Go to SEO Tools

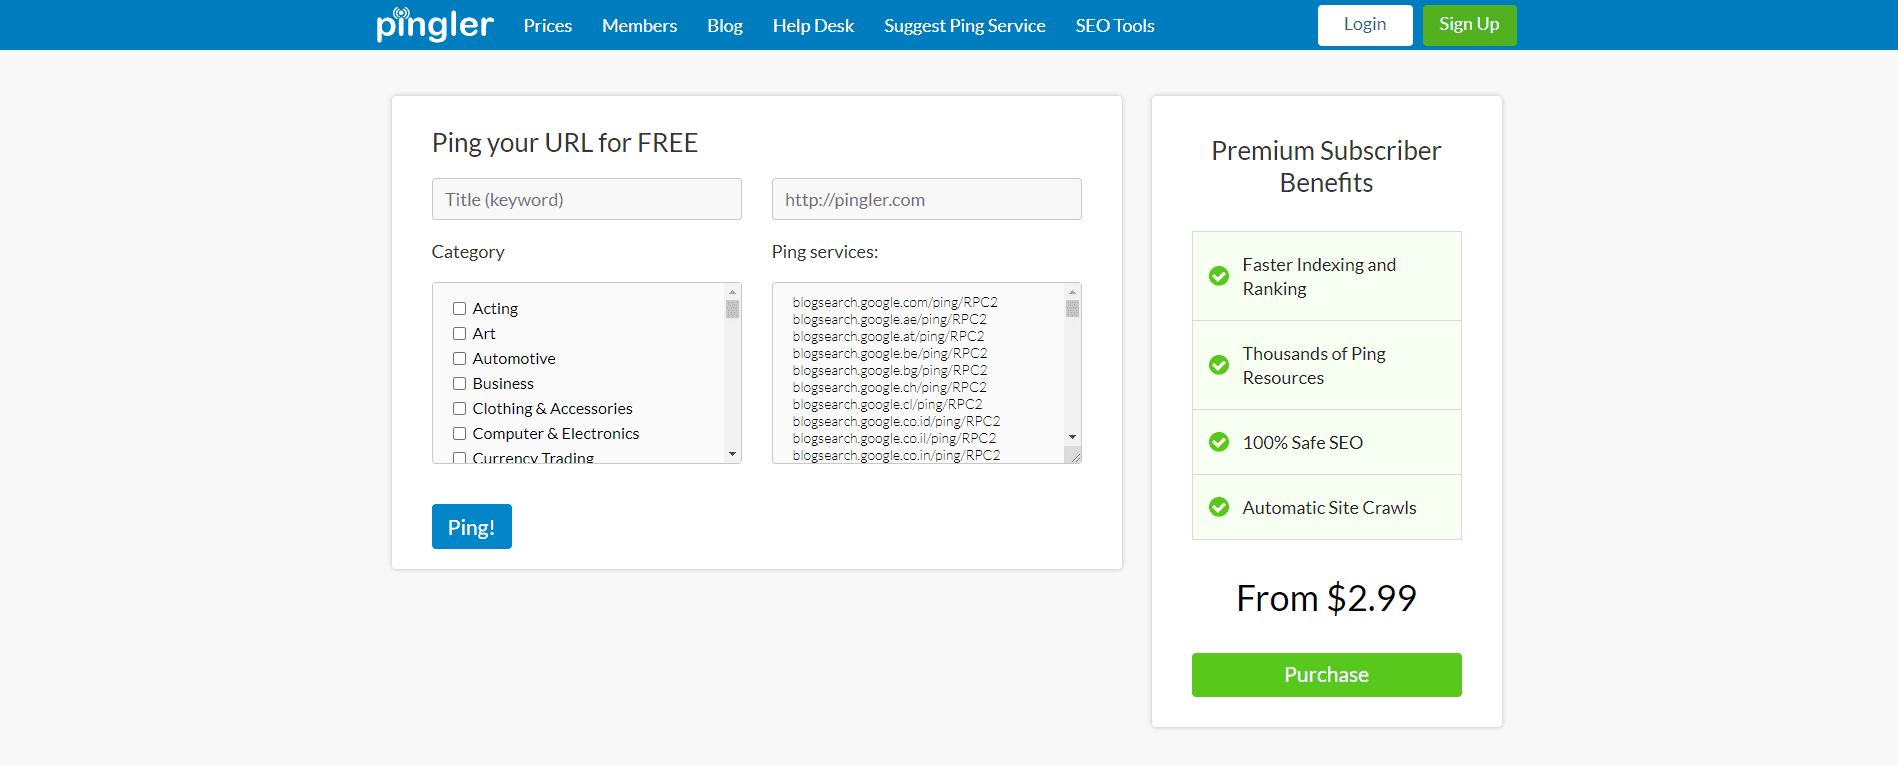pos(1114,25)
